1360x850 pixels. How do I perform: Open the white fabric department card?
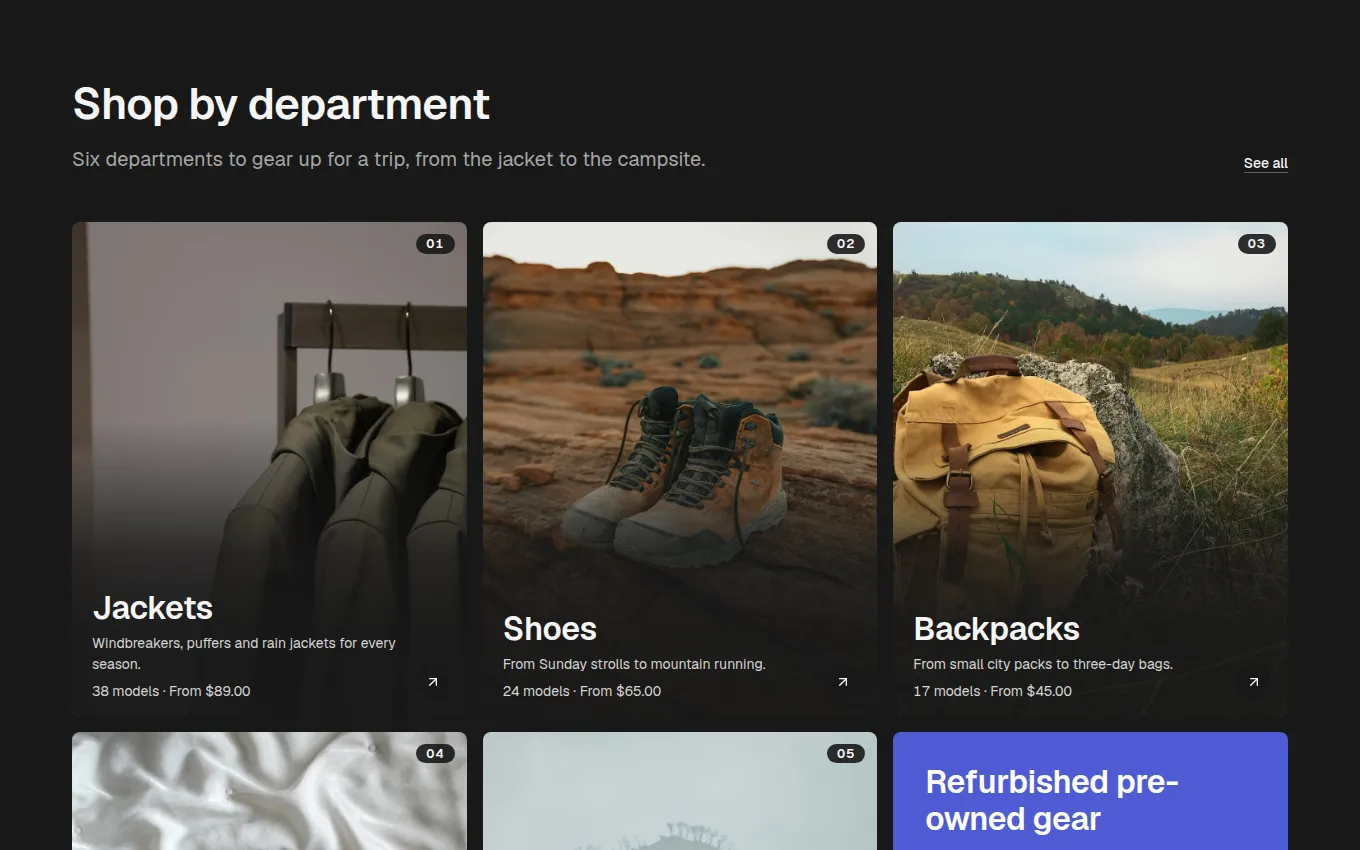(x=269, y=791)
